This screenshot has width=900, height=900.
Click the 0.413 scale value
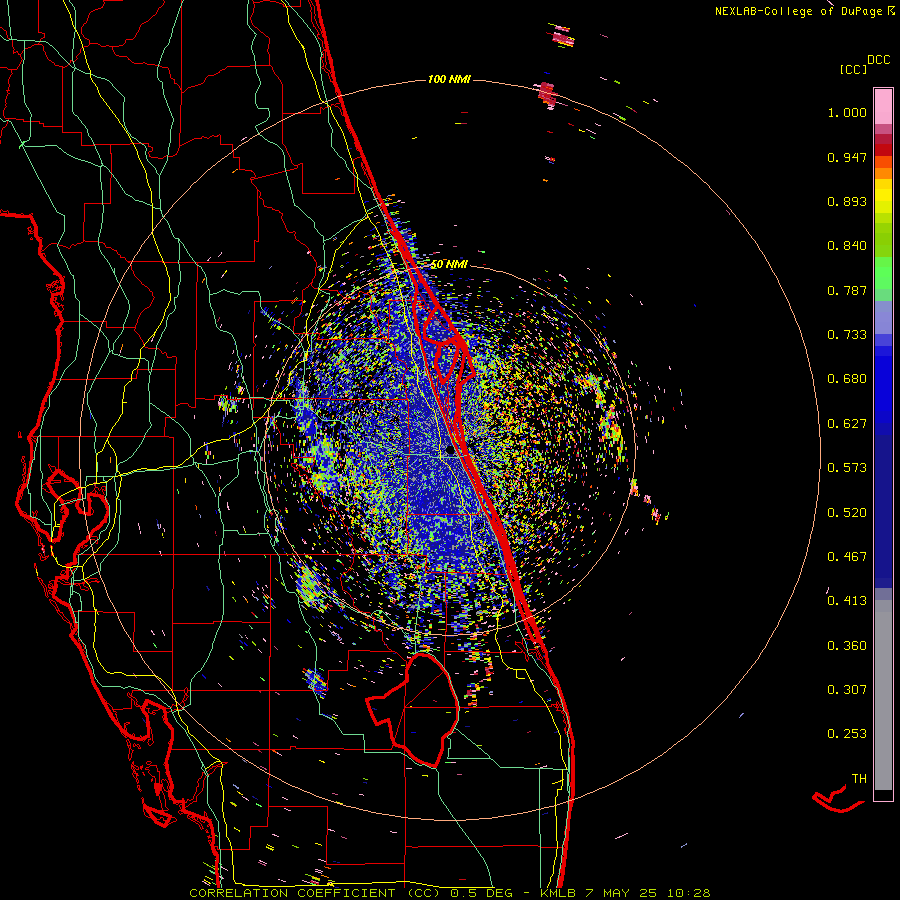(847, 601)
